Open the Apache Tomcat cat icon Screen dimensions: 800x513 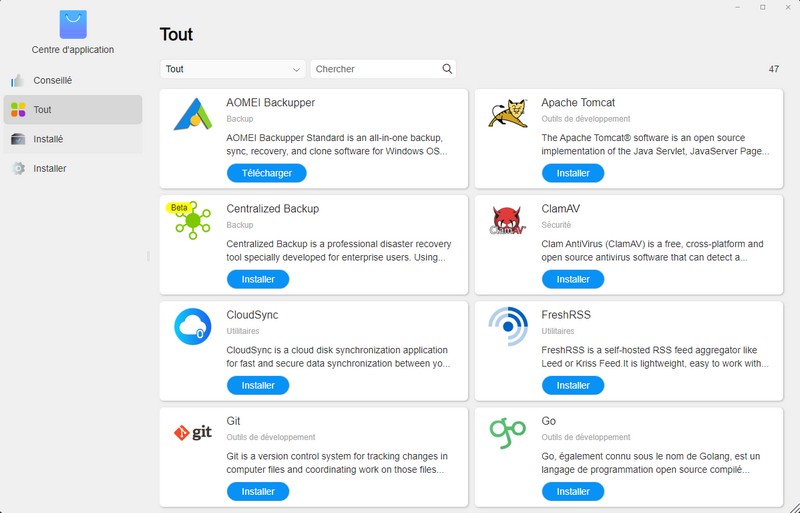tap(508, 113)
